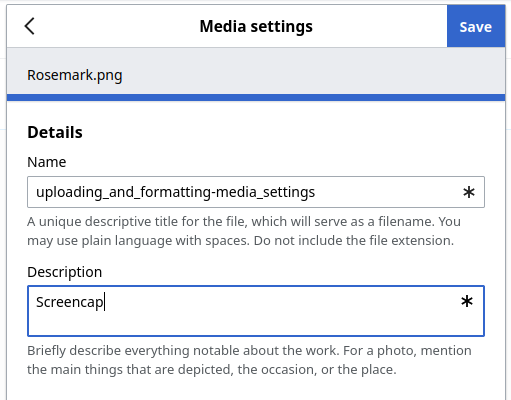
Task: Go back using the left chevron icon
Action: (x=30, y=26)
